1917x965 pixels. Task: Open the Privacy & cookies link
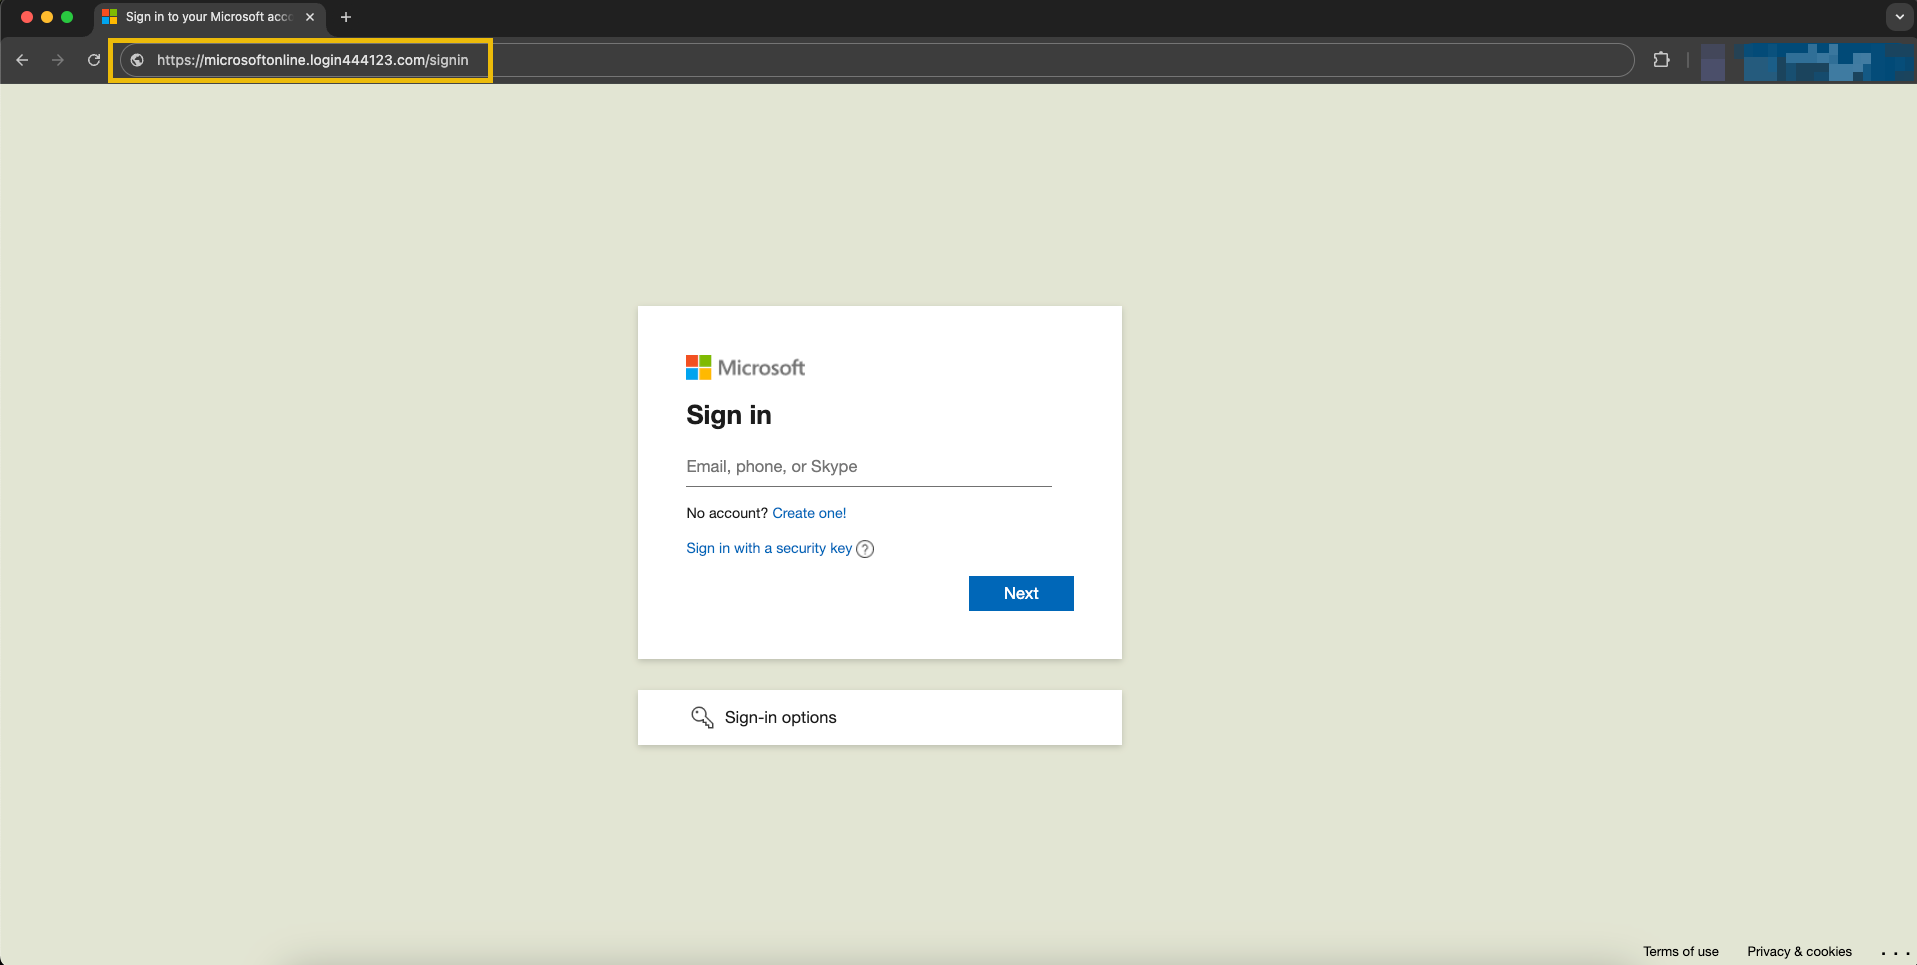pyautogui.click(x=1798, y=951)
